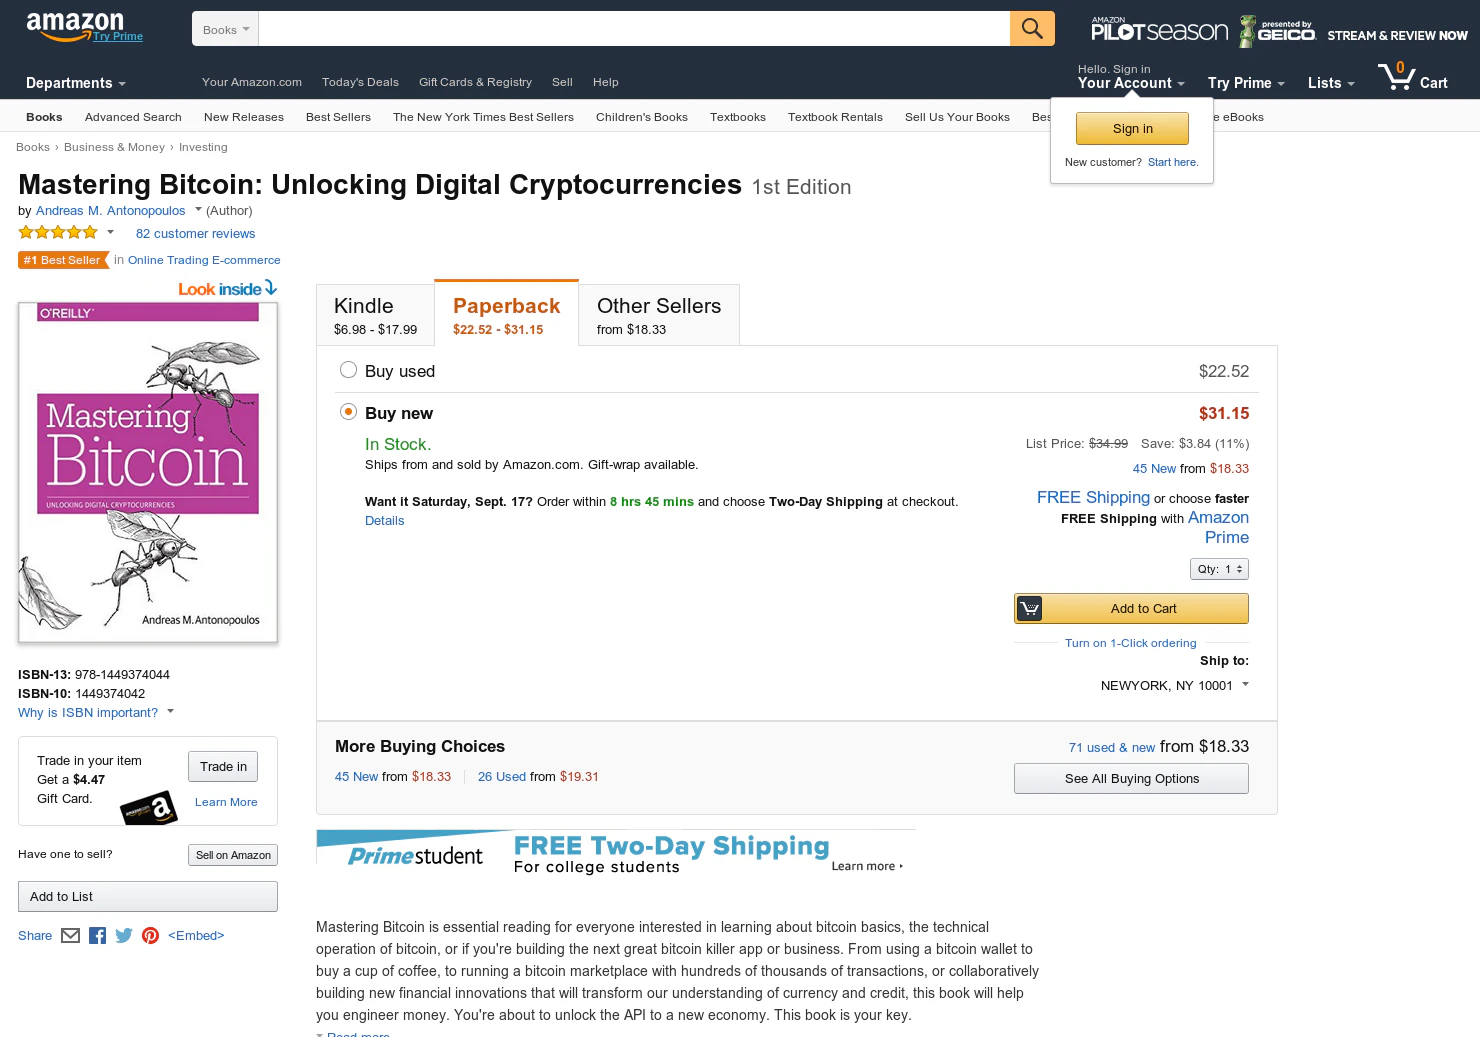Image resolution: width=1480 pixels, height=1037 pixels.
Task: Select the Buy new option
Action: point(348,411)
